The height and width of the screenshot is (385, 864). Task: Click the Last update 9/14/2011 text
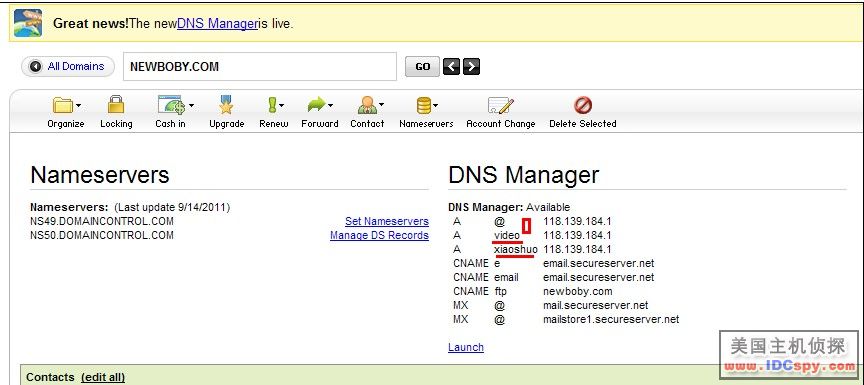[172, 208]
